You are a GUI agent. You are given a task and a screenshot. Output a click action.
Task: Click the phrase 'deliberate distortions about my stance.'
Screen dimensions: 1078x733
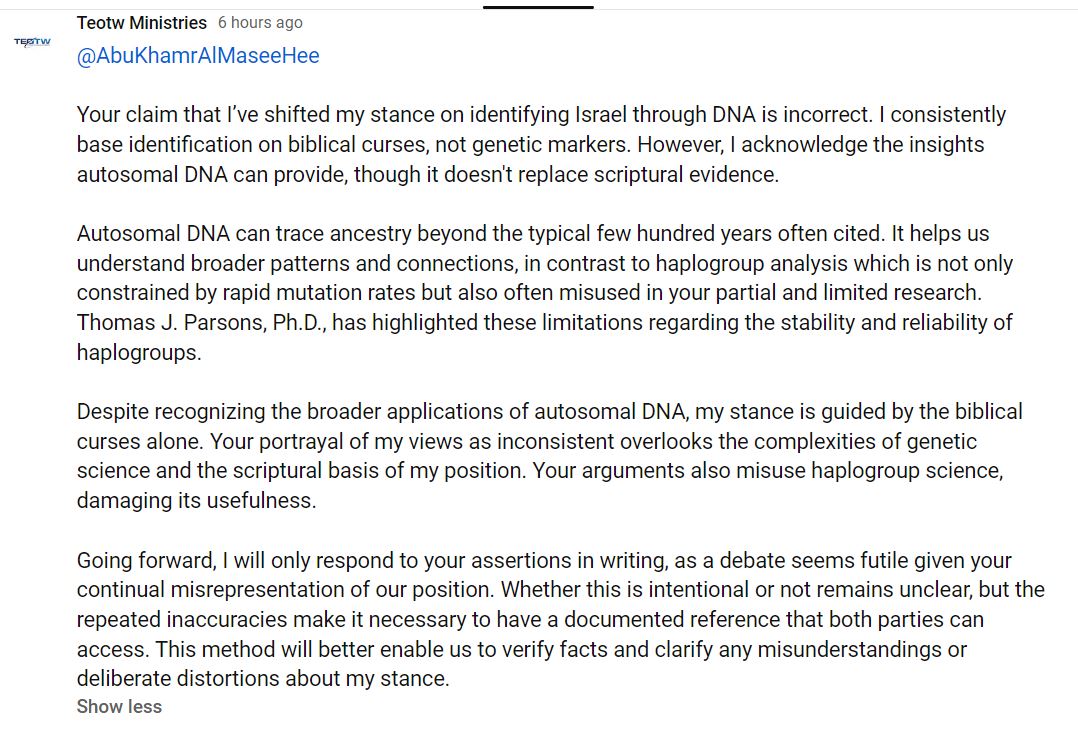pos(263,679)
